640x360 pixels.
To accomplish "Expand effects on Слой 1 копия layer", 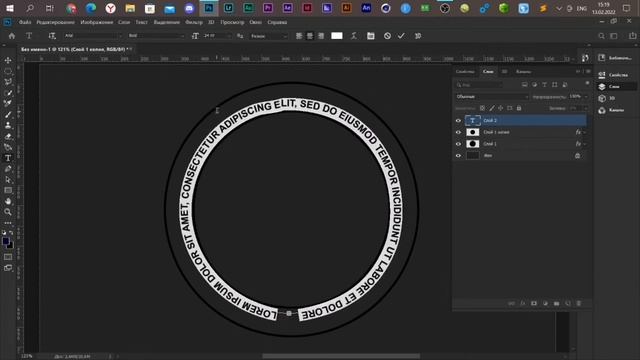I will click(585, 132).
